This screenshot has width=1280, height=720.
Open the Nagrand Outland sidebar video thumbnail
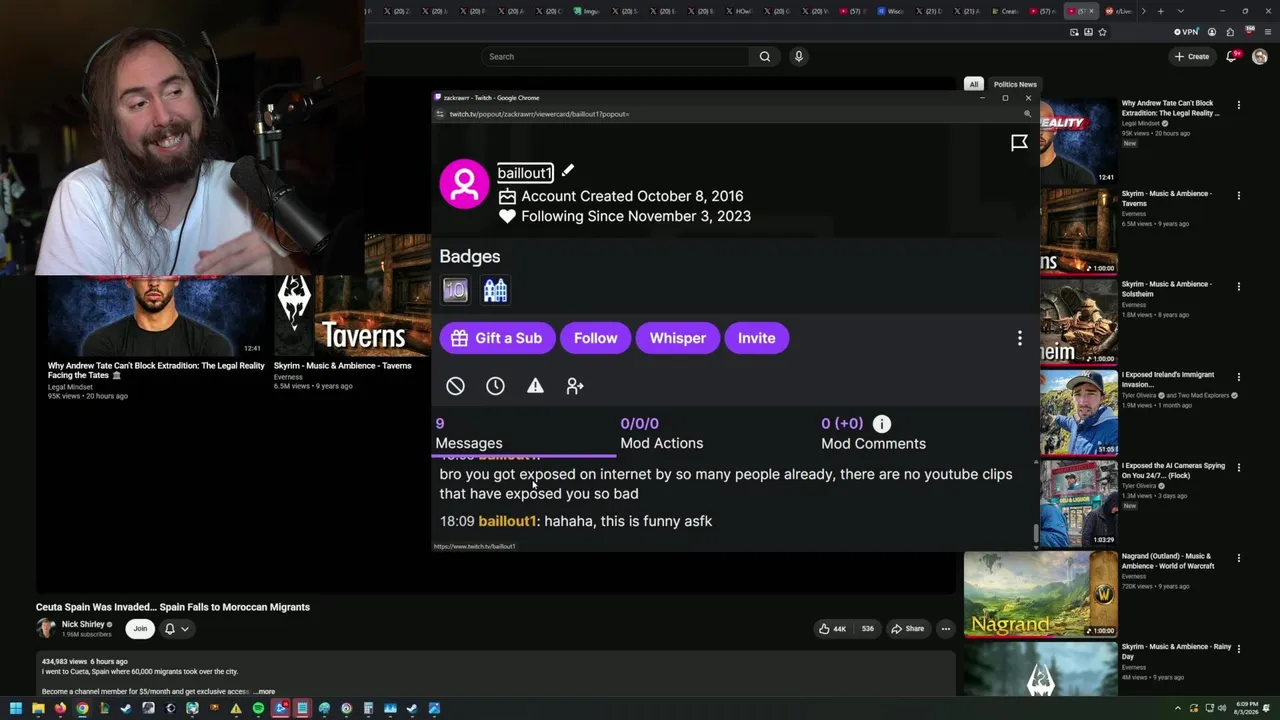[1040, 594]
